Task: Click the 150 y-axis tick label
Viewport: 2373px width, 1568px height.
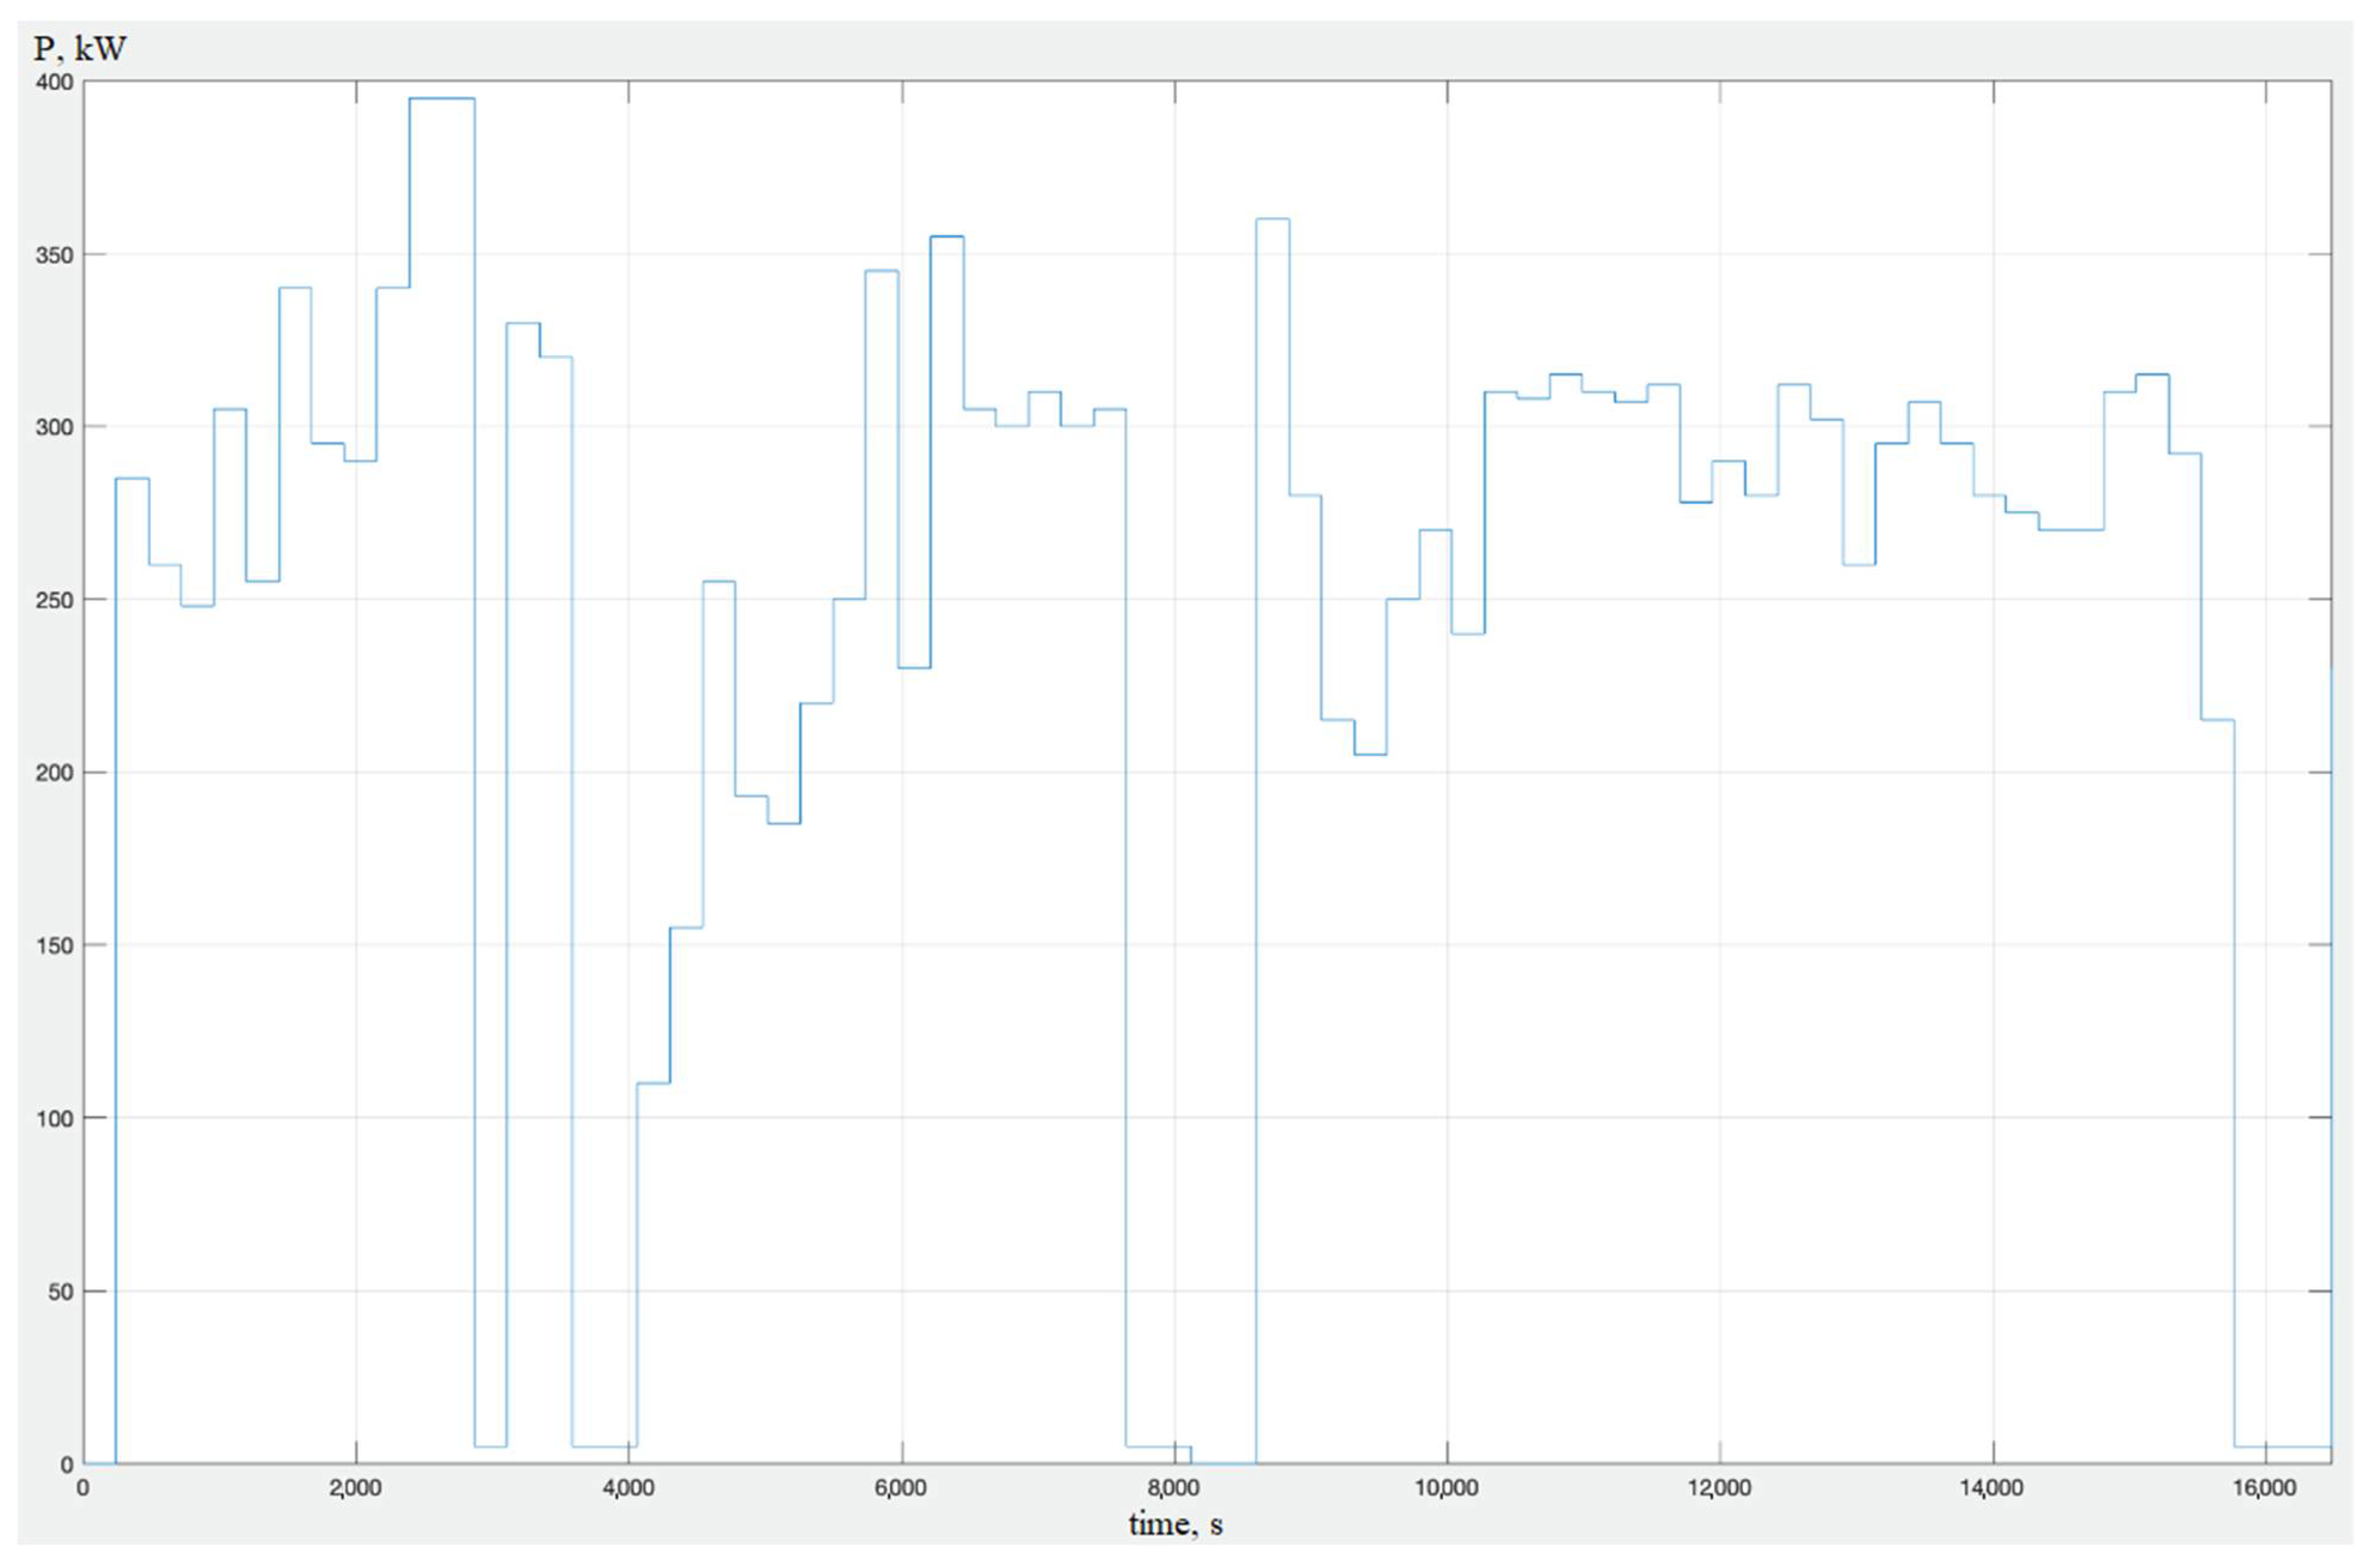Action: point(55,946)
